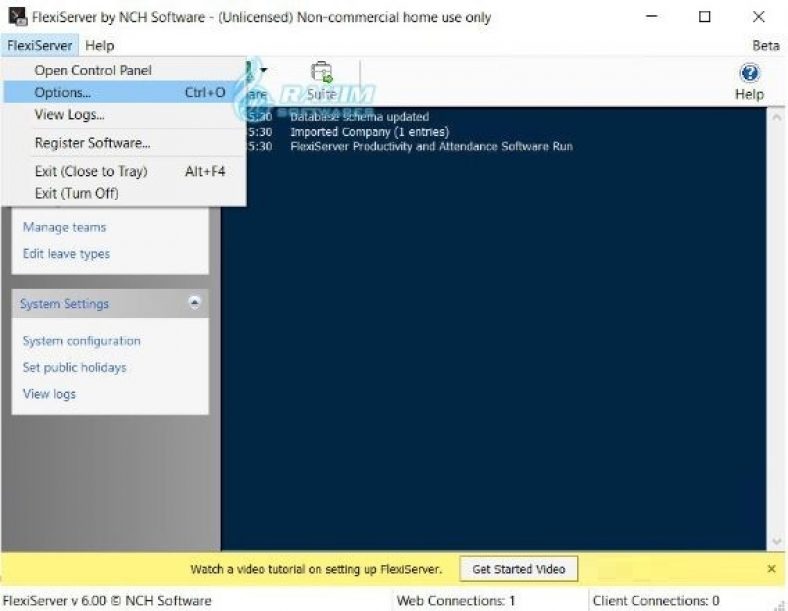Dismiss the yellow tutorial banner

[771, 569]
